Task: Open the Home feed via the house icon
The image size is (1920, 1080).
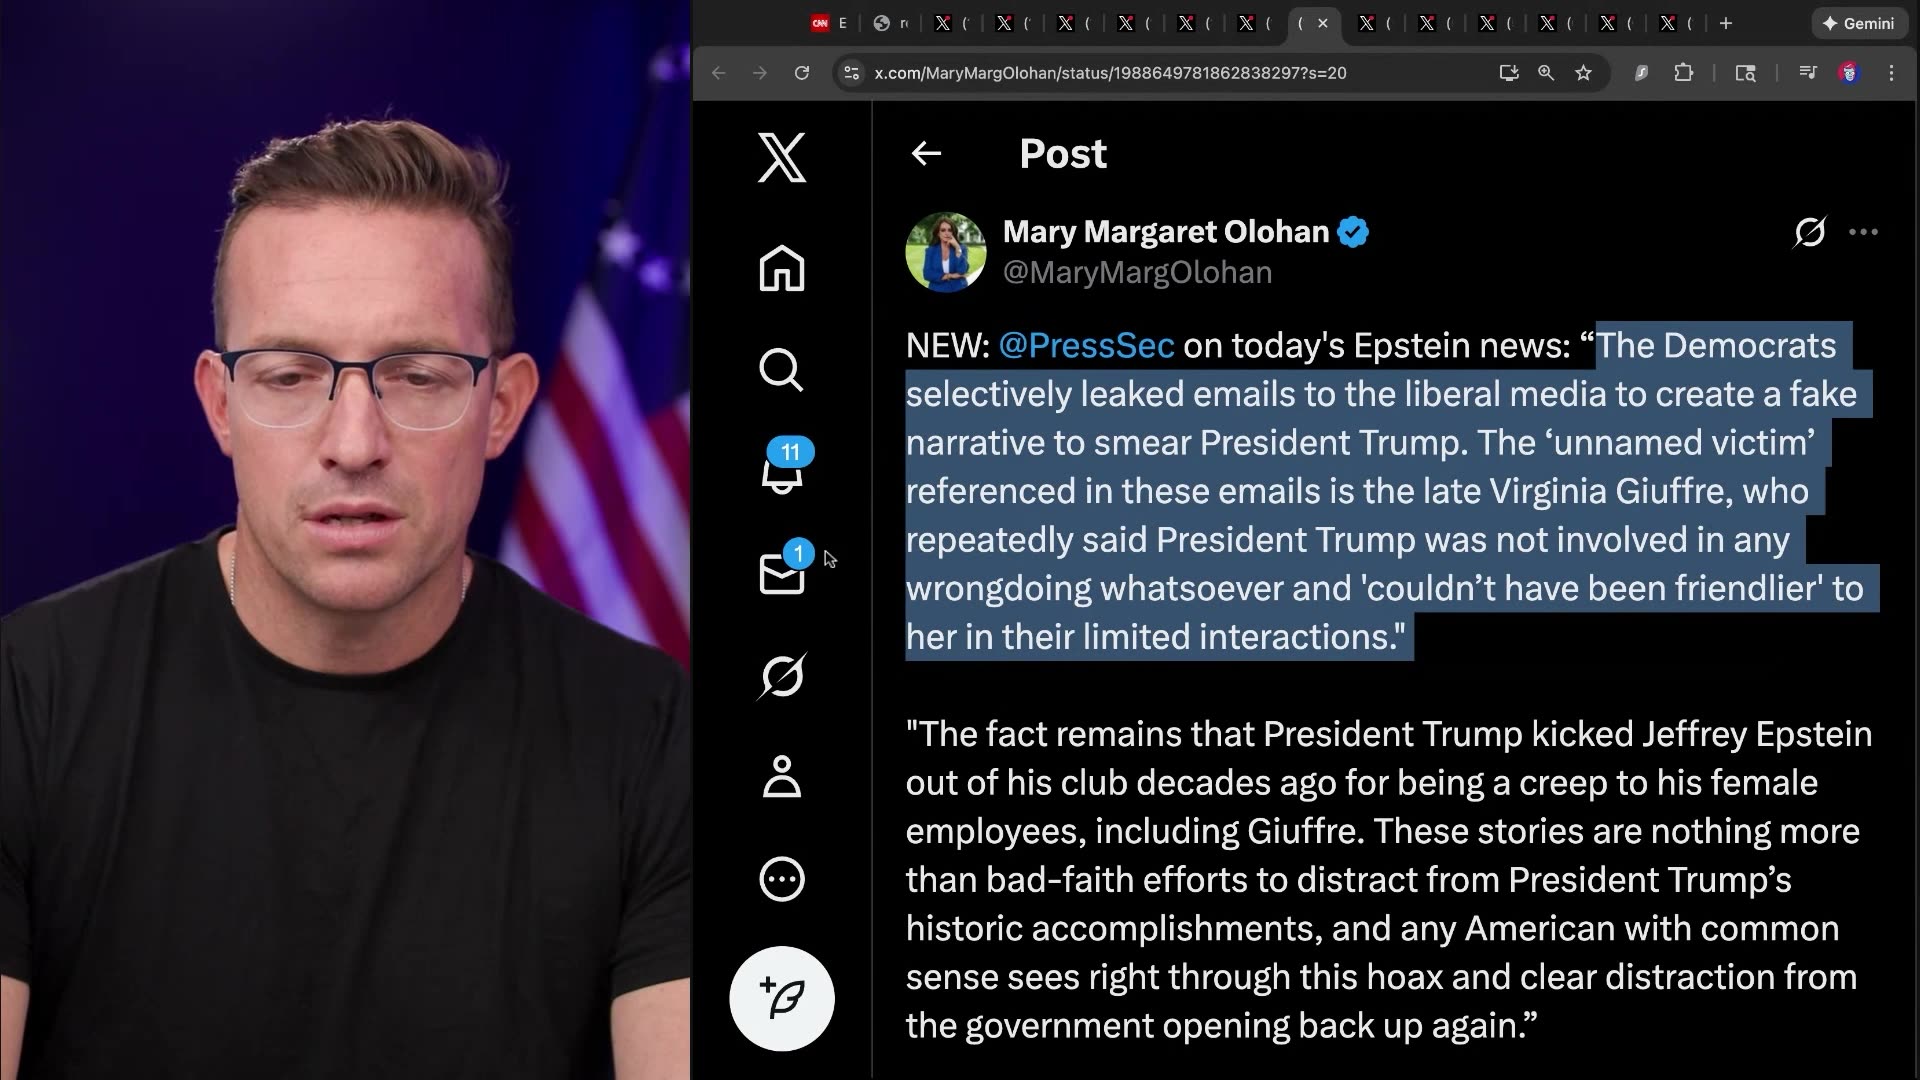Action: (x=781, y=268)
